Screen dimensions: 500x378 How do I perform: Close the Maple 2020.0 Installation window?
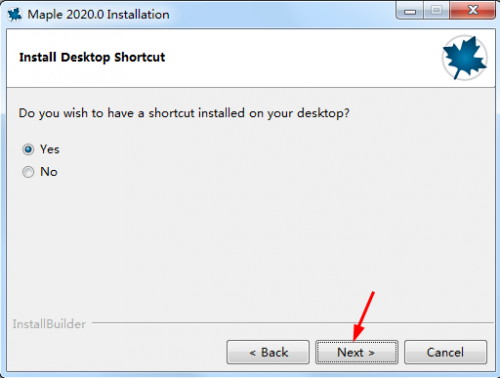tap(472, 11)
